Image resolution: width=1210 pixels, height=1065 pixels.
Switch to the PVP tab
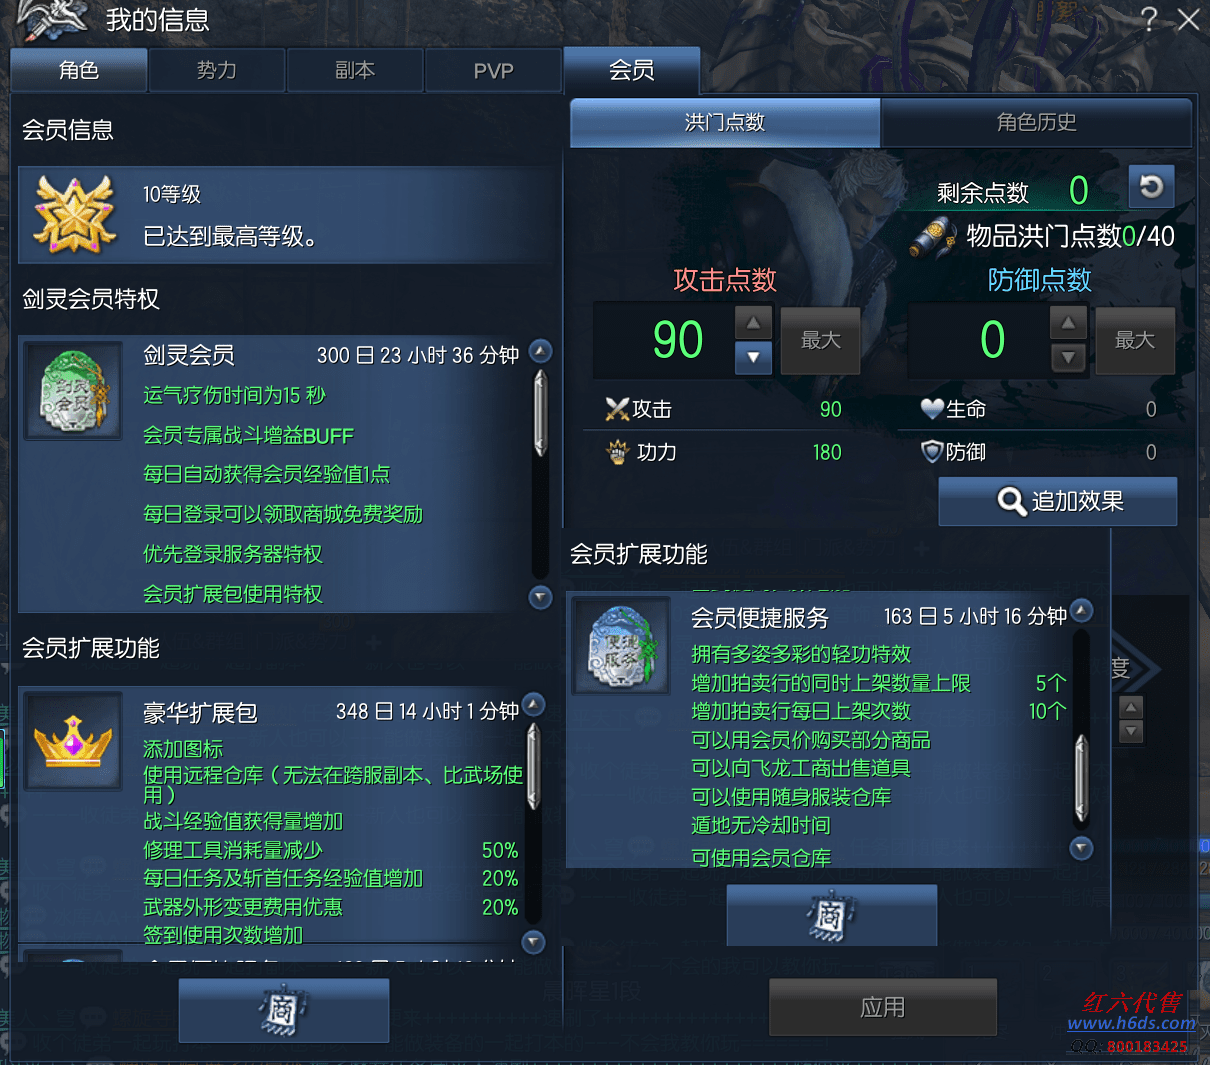click(x=493, y=70)
